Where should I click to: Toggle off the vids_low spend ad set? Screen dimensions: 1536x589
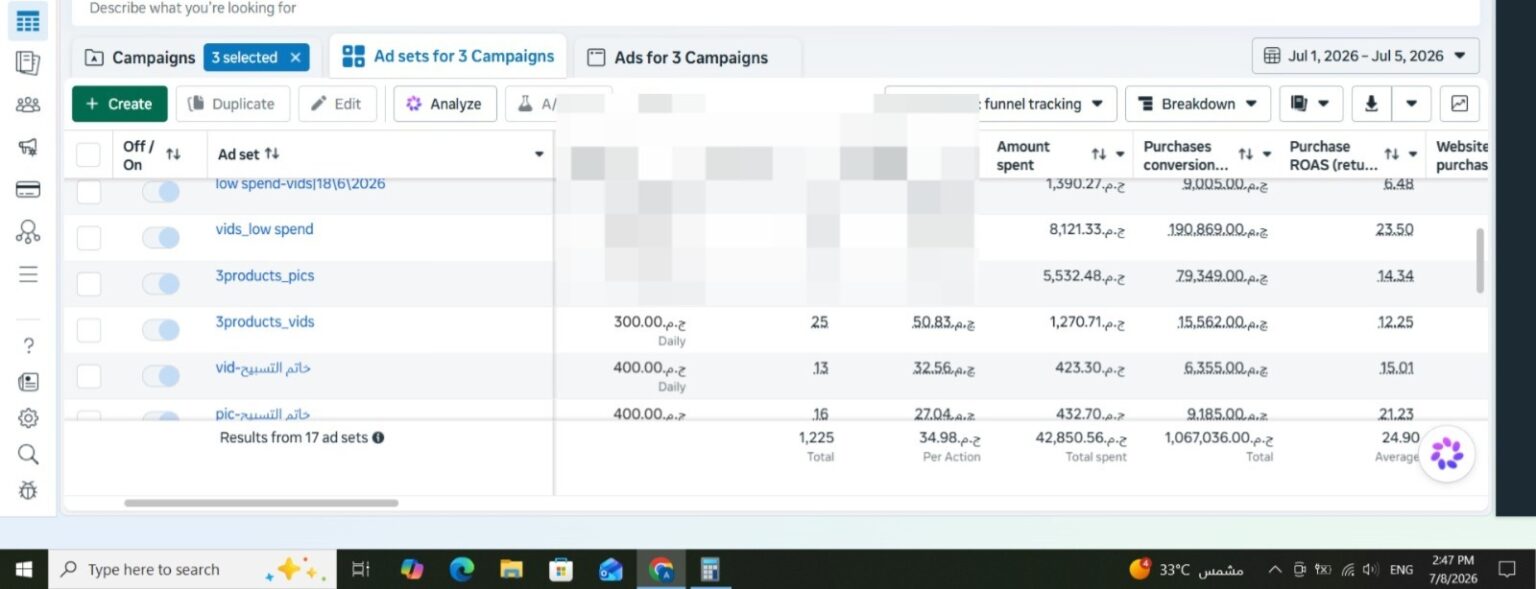(x=160, y=238)
